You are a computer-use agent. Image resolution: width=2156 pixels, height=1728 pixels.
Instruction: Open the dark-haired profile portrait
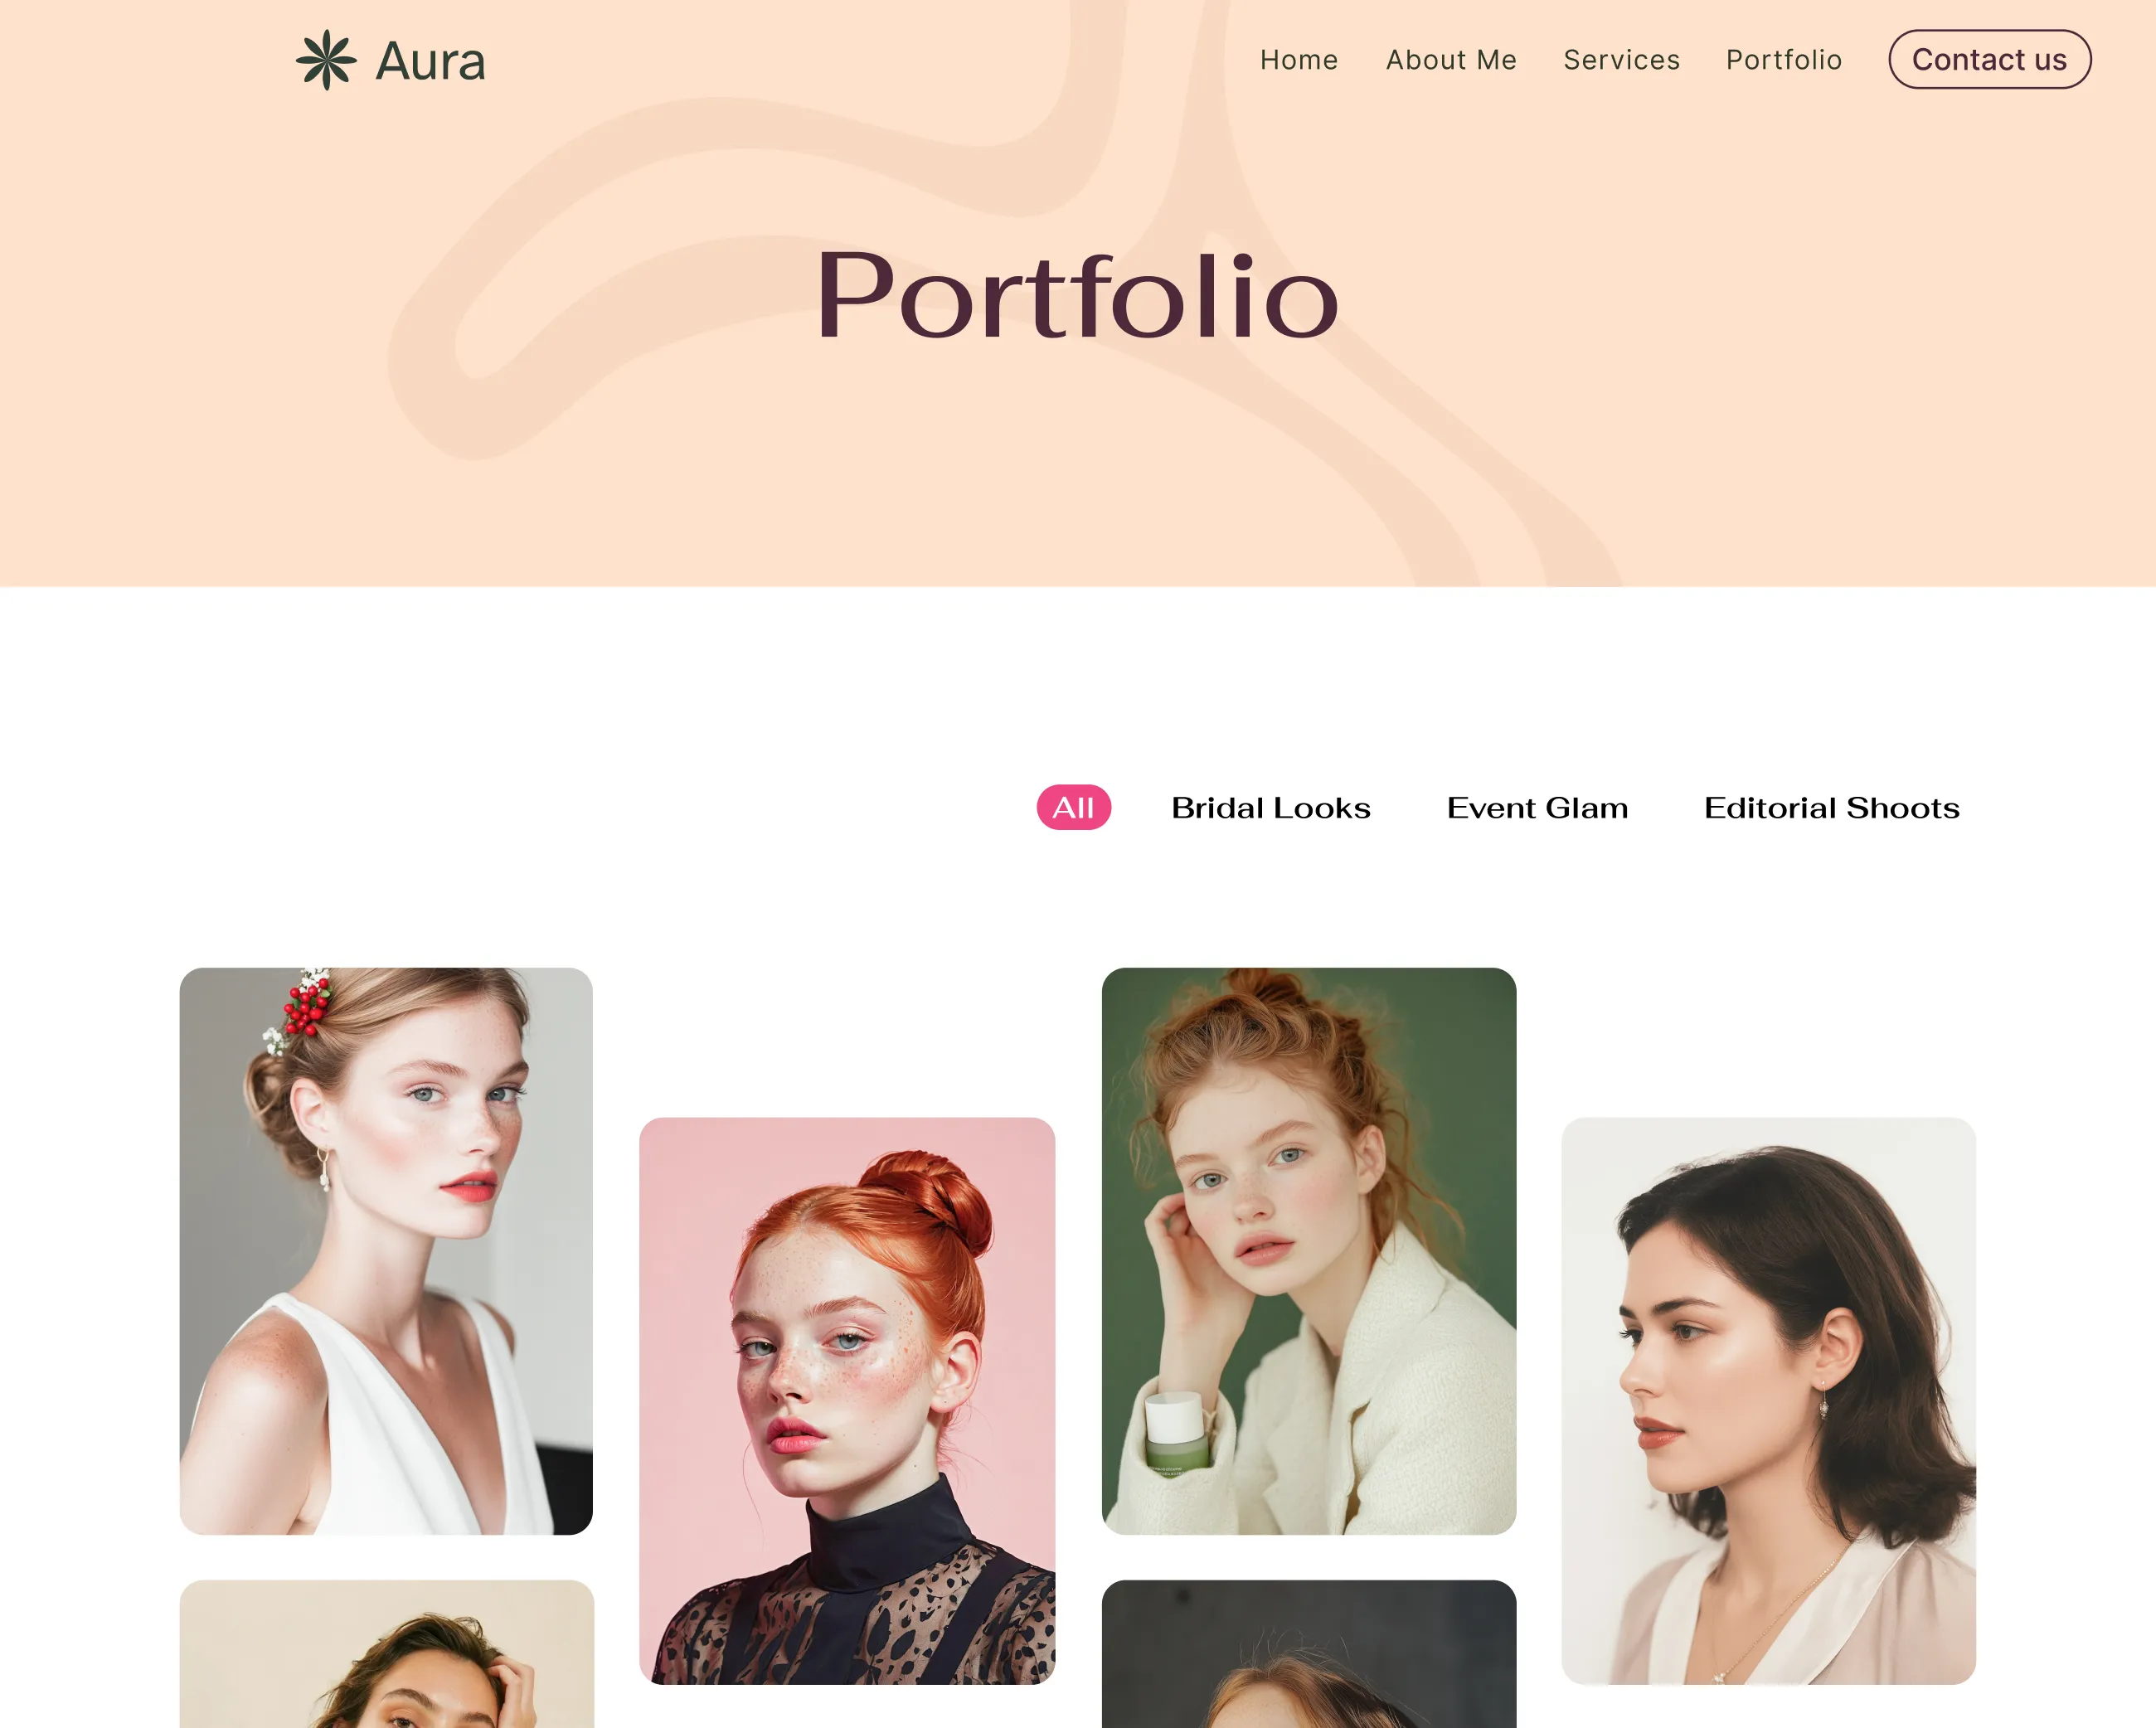click(x=1768, y=1401)
